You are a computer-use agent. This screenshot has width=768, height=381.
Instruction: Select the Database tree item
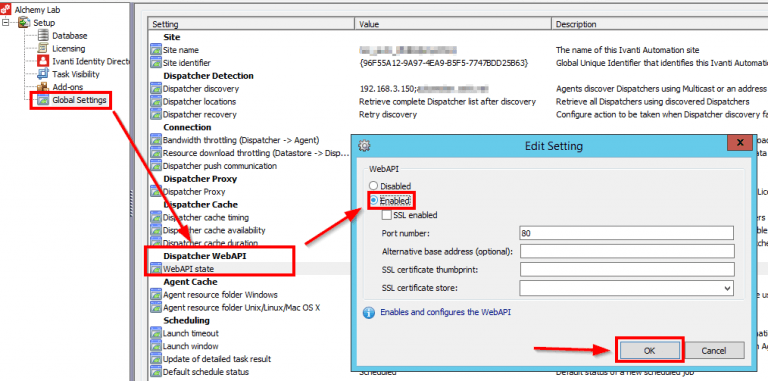70,36
